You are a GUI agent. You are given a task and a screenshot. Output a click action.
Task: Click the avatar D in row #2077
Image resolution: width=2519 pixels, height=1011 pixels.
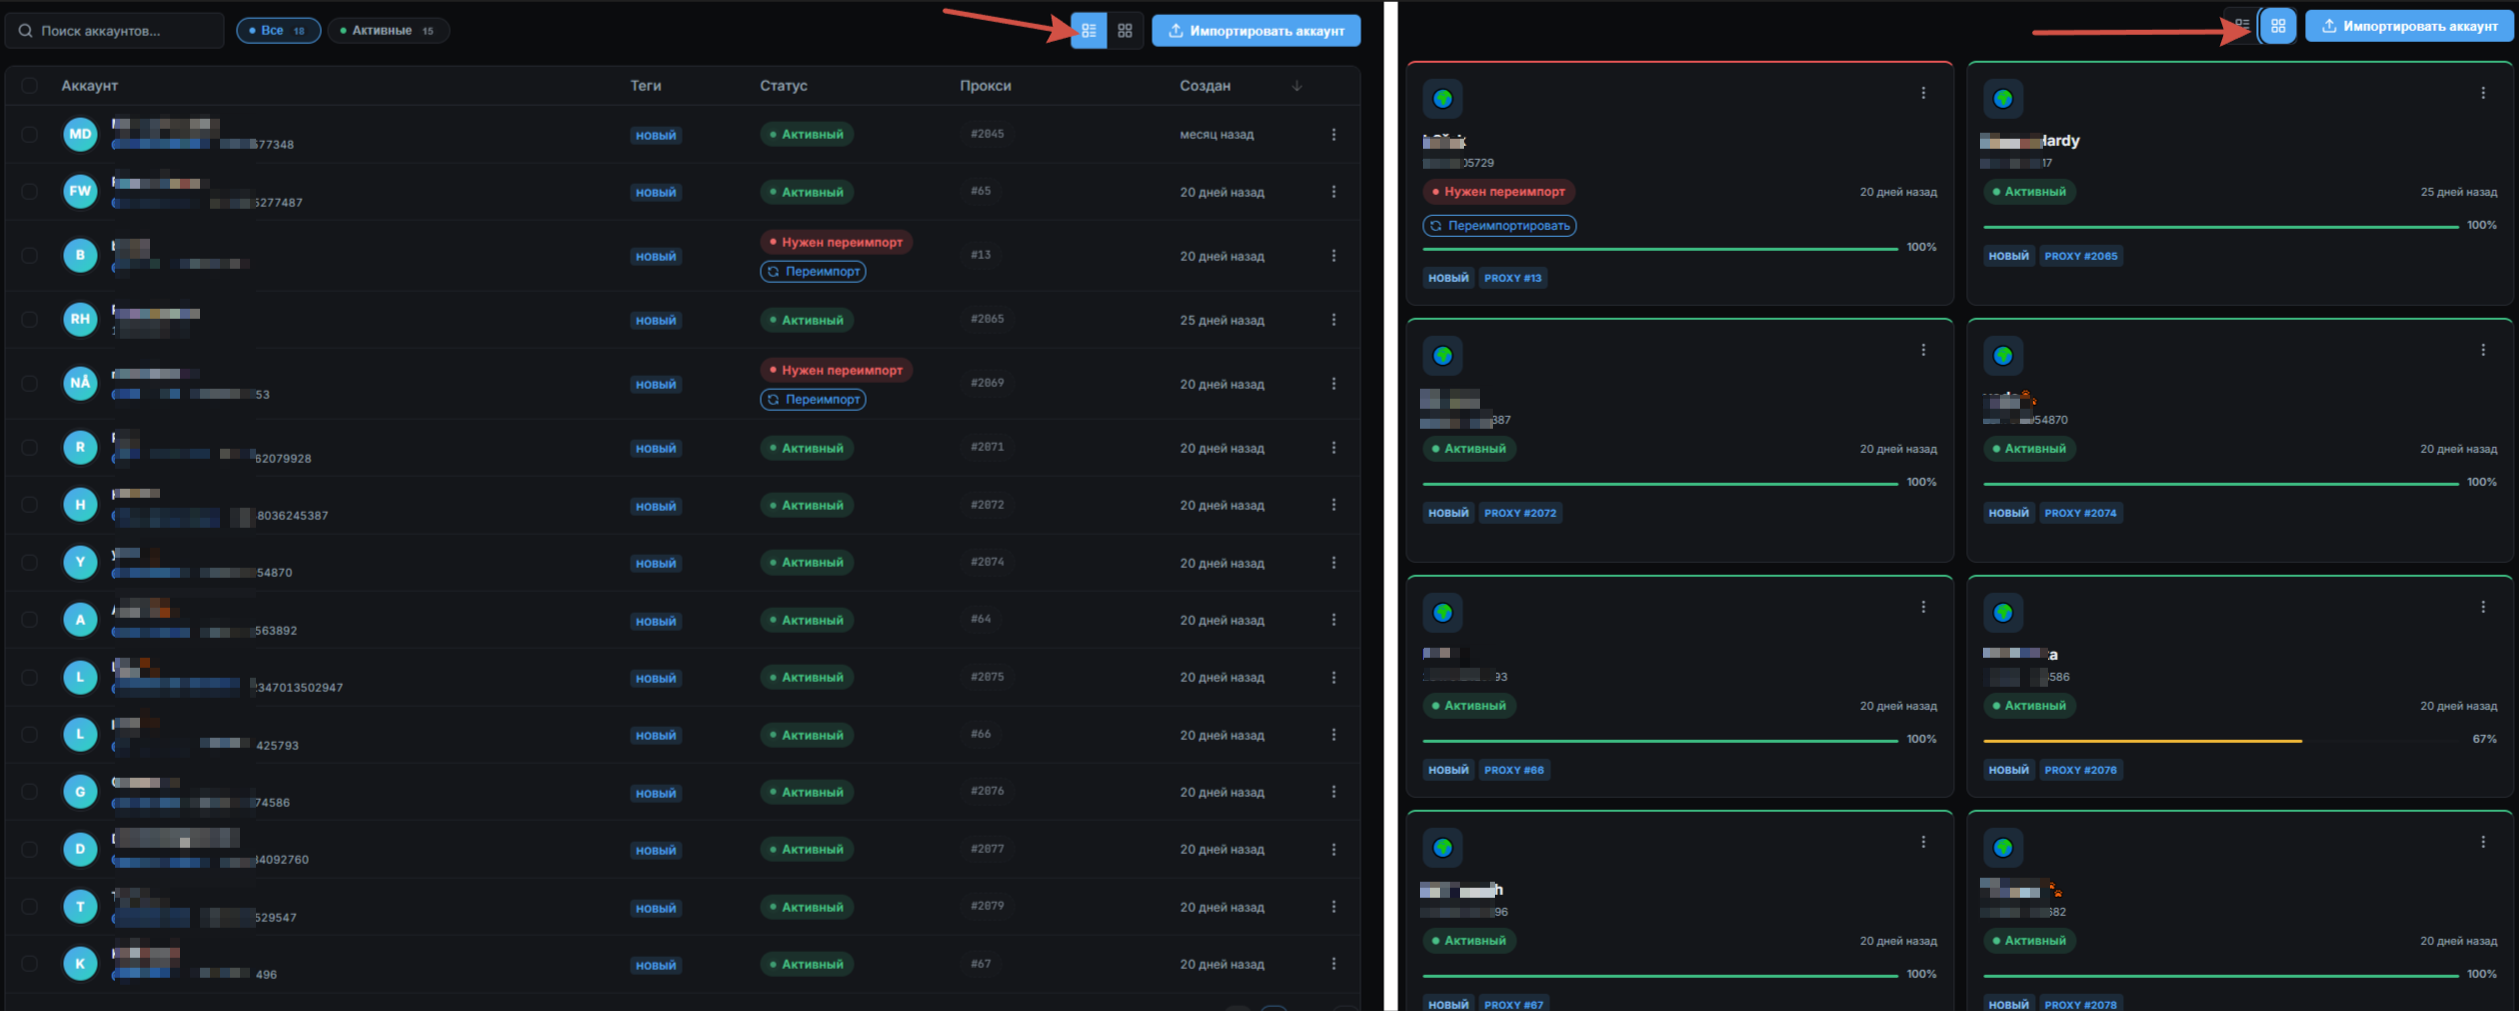point(80,849)
